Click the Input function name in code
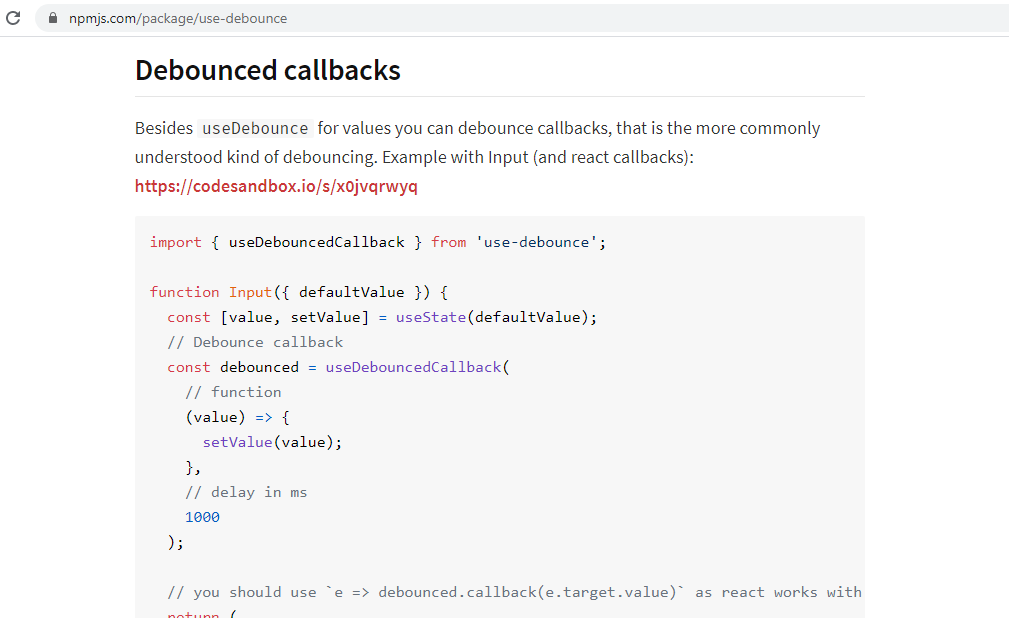1009x618 pixels. coord(250,292)
